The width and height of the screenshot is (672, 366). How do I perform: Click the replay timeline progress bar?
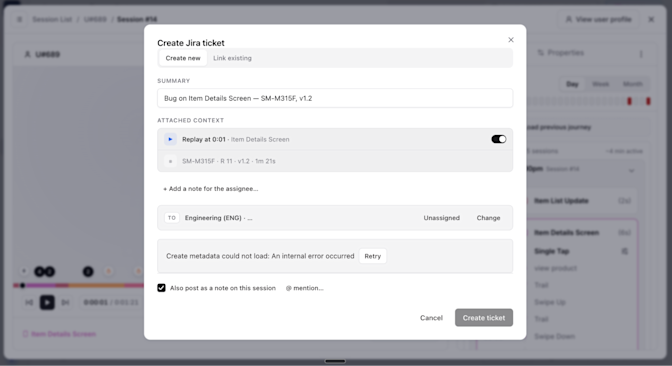(x=78, y=285)
